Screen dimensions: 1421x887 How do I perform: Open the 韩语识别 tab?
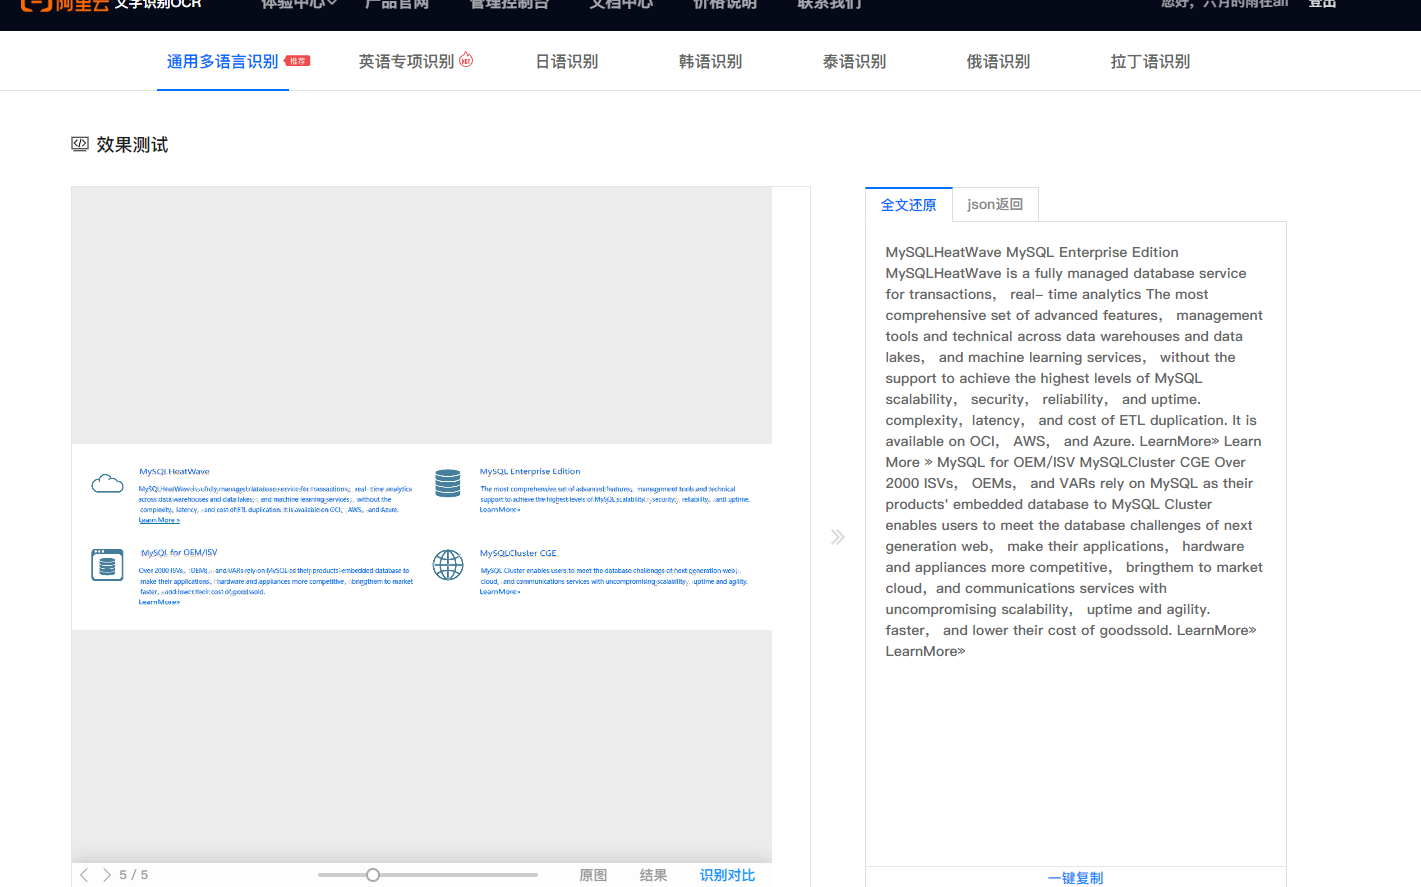point(710,62)
